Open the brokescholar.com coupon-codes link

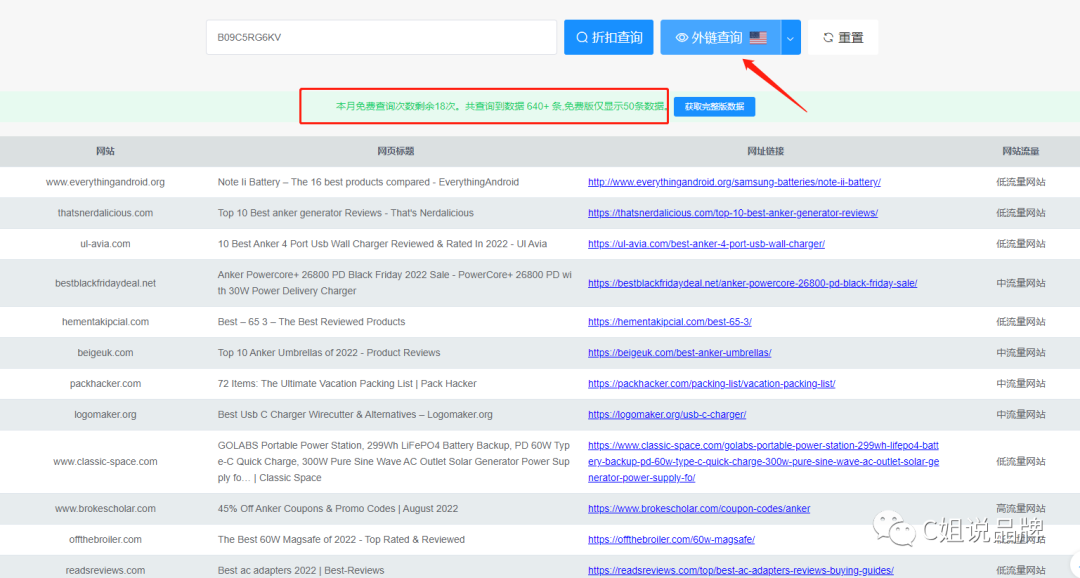699,508
